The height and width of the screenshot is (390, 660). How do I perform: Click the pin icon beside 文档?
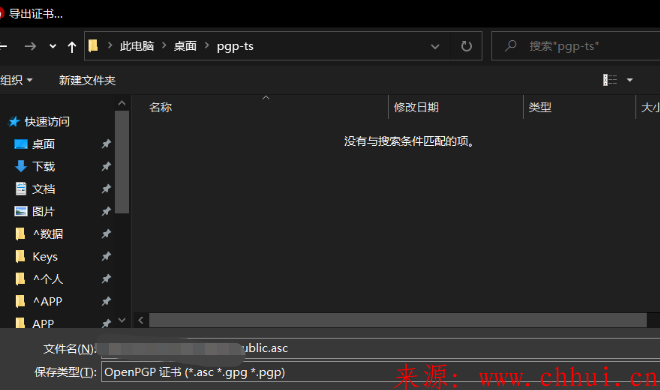[106, 189]
